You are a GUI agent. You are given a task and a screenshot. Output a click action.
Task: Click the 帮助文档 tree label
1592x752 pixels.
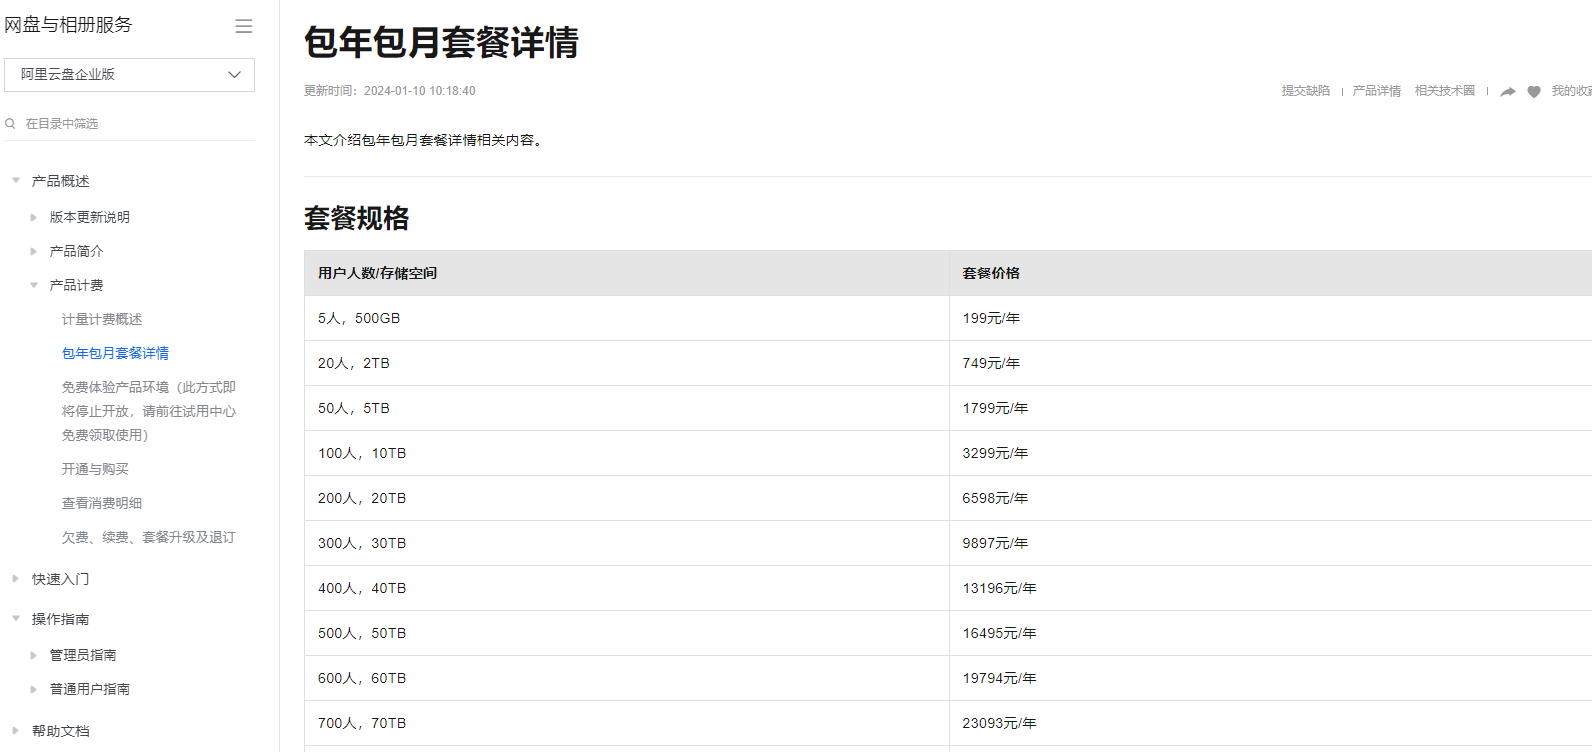[61, 731]
